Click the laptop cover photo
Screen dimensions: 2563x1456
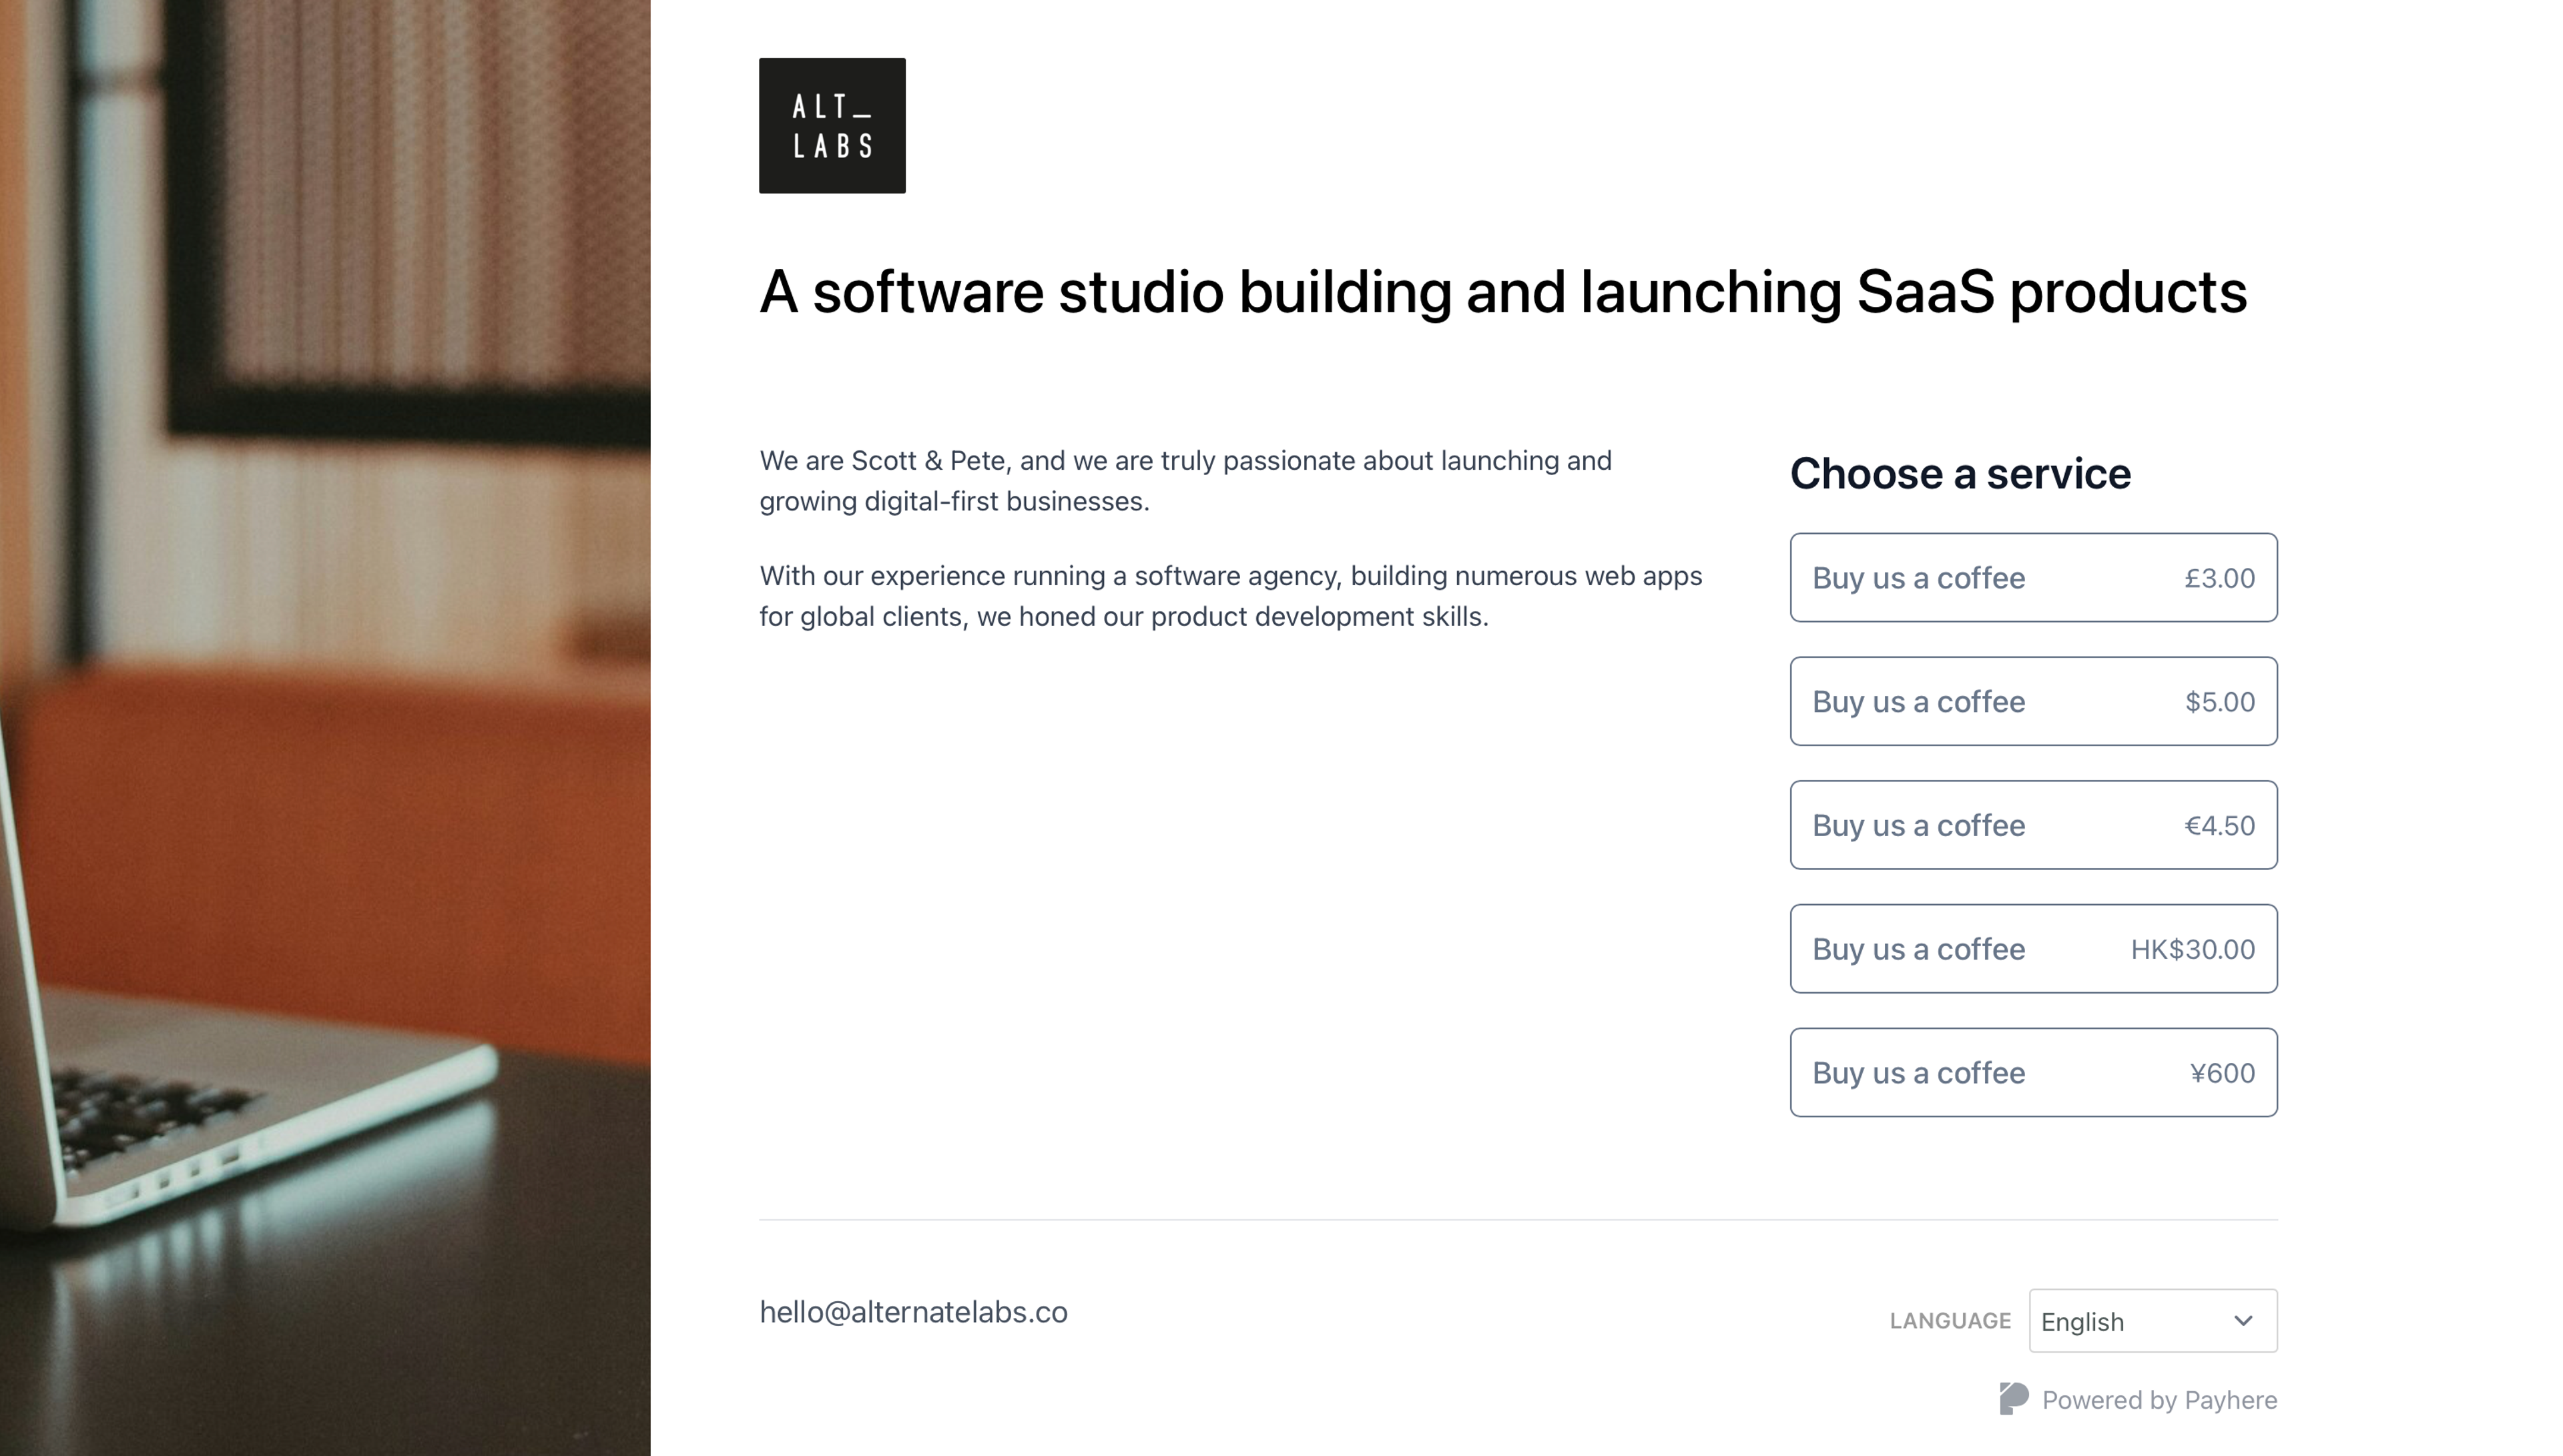[x=325, y=728]
